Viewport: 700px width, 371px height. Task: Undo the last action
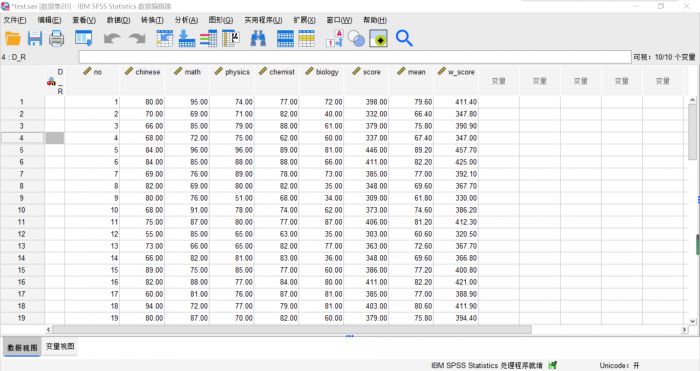pyautogui.click(x=112, y=38)
